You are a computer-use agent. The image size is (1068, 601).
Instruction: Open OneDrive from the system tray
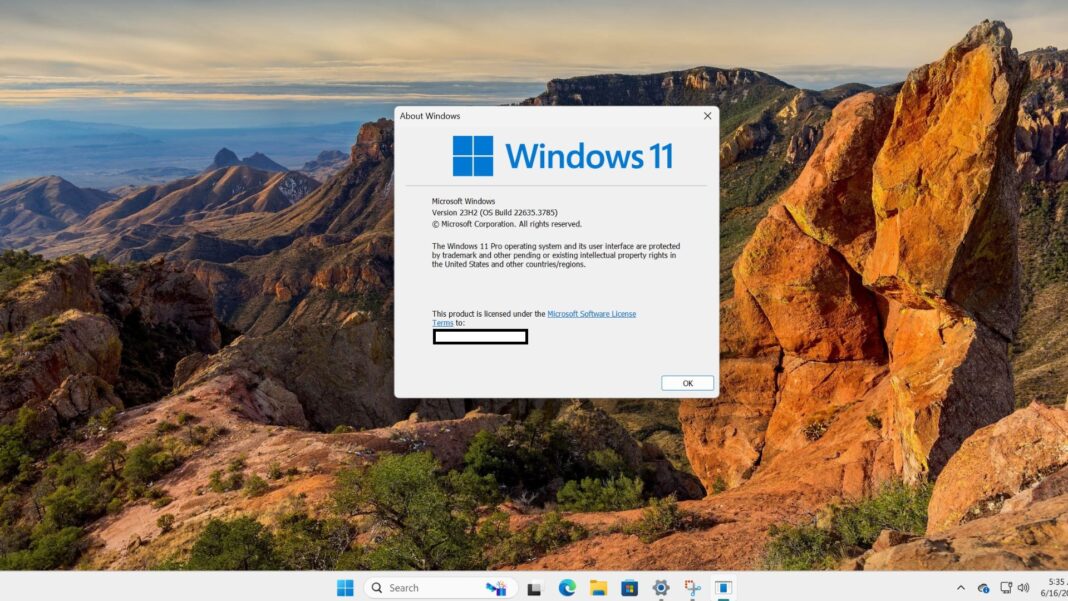(x=984, y=587)
